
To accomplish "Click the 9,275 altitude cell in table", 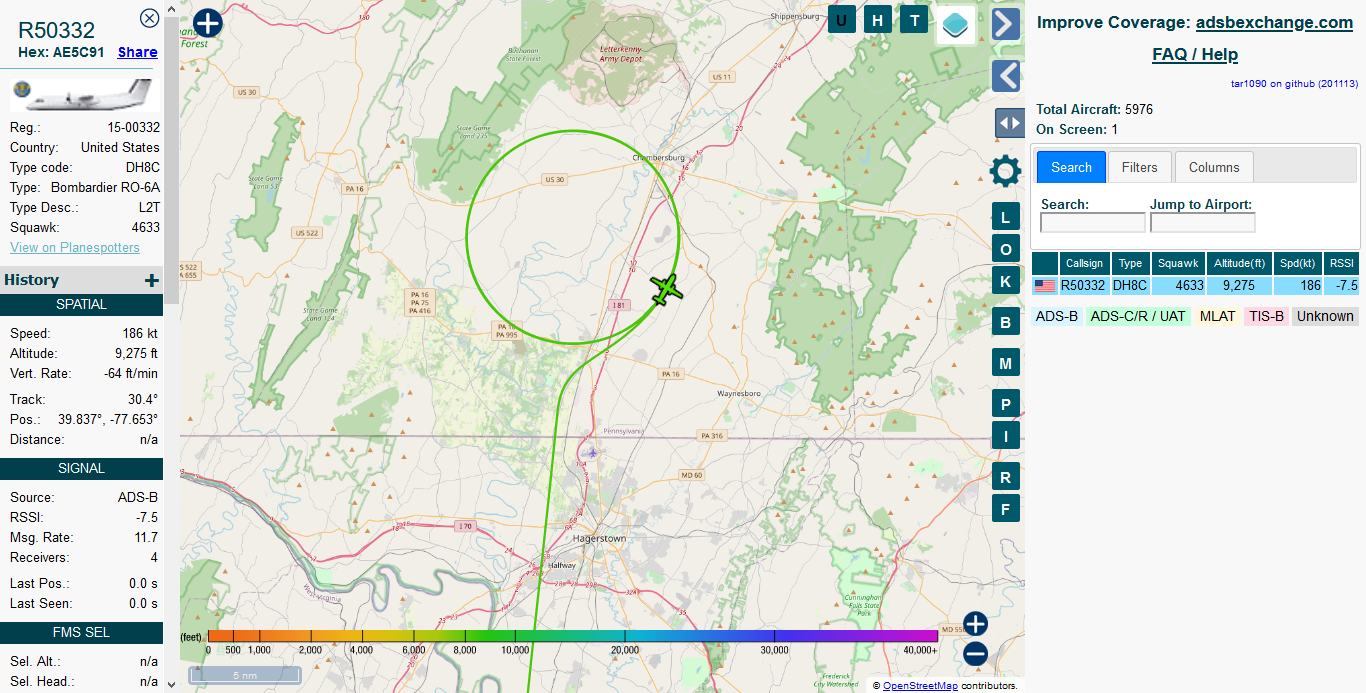I will 1239,286.
